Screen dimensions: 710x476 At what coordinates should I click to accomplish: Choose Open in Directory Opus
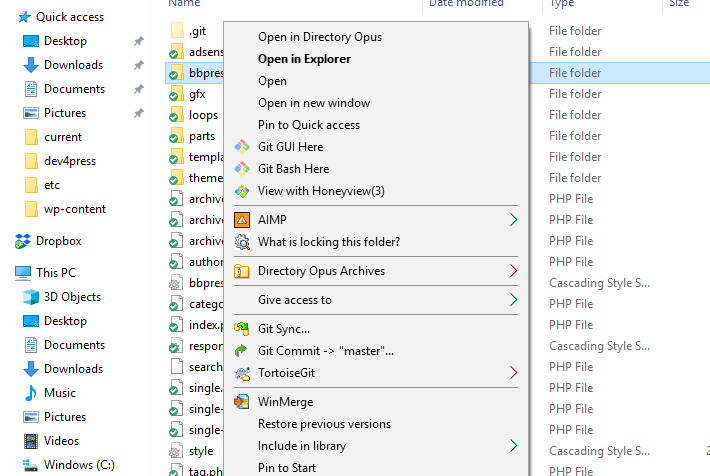[x=319, y=37]
